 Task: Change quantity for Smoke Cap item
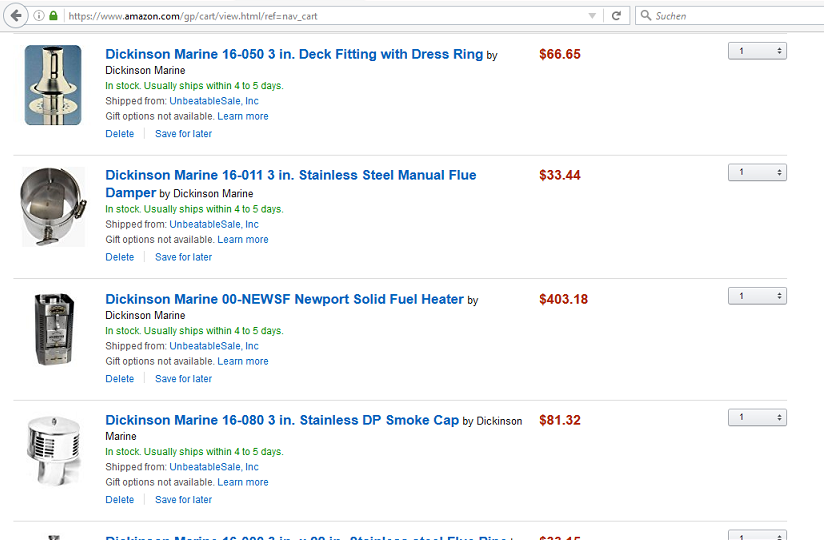[757, 418]
